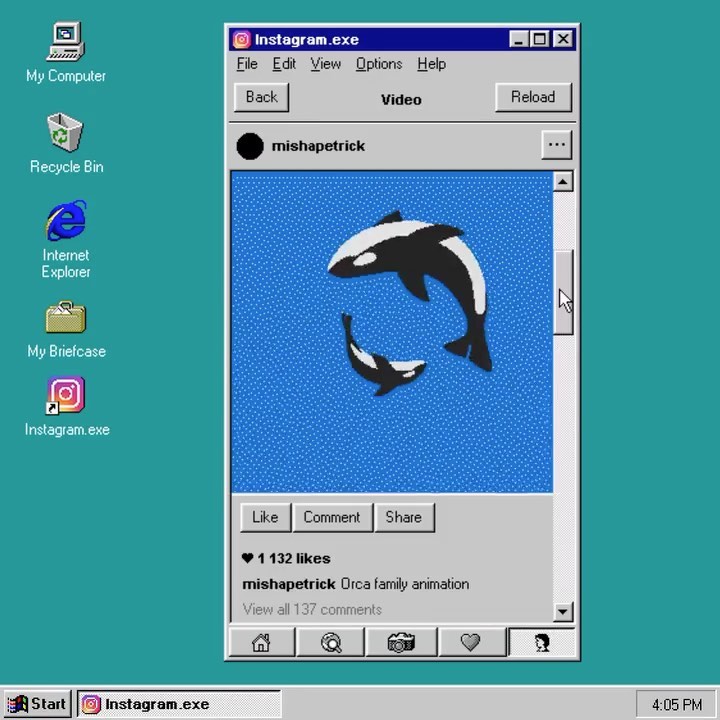Image resolution: width=720 pixels, height=720 pixels.
Task: Click the Comment button
Action: (x=332, y=518)
